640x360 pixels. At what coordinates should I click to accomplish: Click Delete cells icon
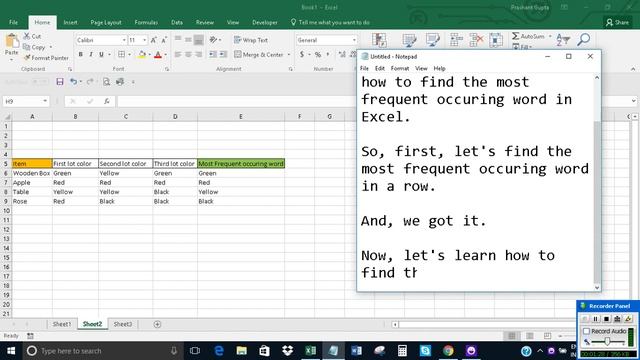point(476,40)
